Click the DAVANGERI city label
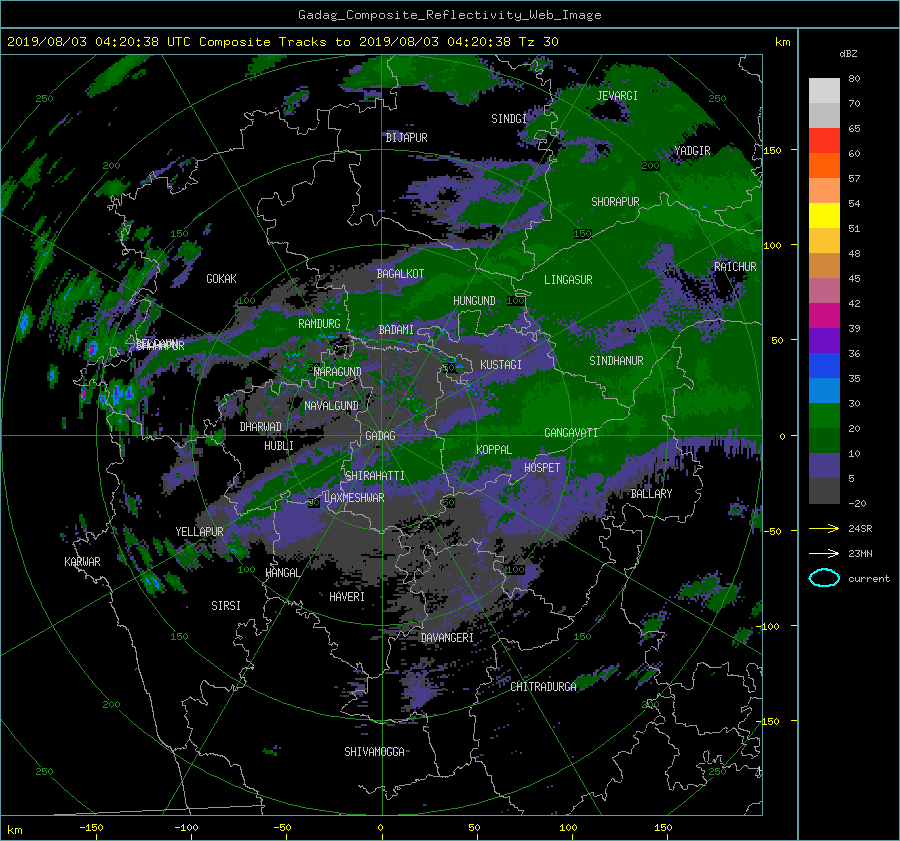Viewport: 900px width, 841px height. [447, 638]
